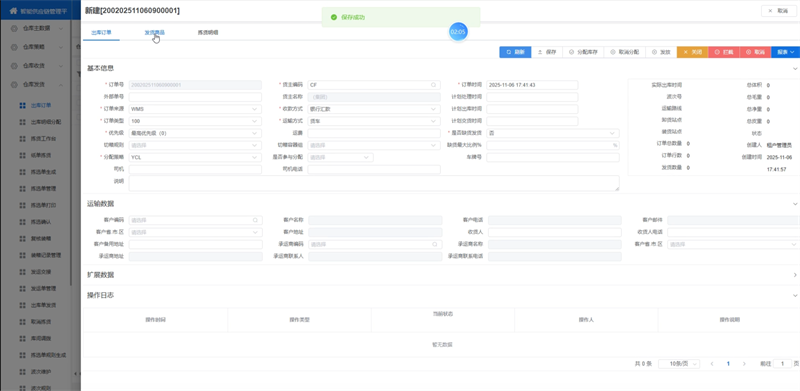Viewport: 800px width, 391px height.
Task: Click the red 取消 toolbar button
Action: pos(756,52)
